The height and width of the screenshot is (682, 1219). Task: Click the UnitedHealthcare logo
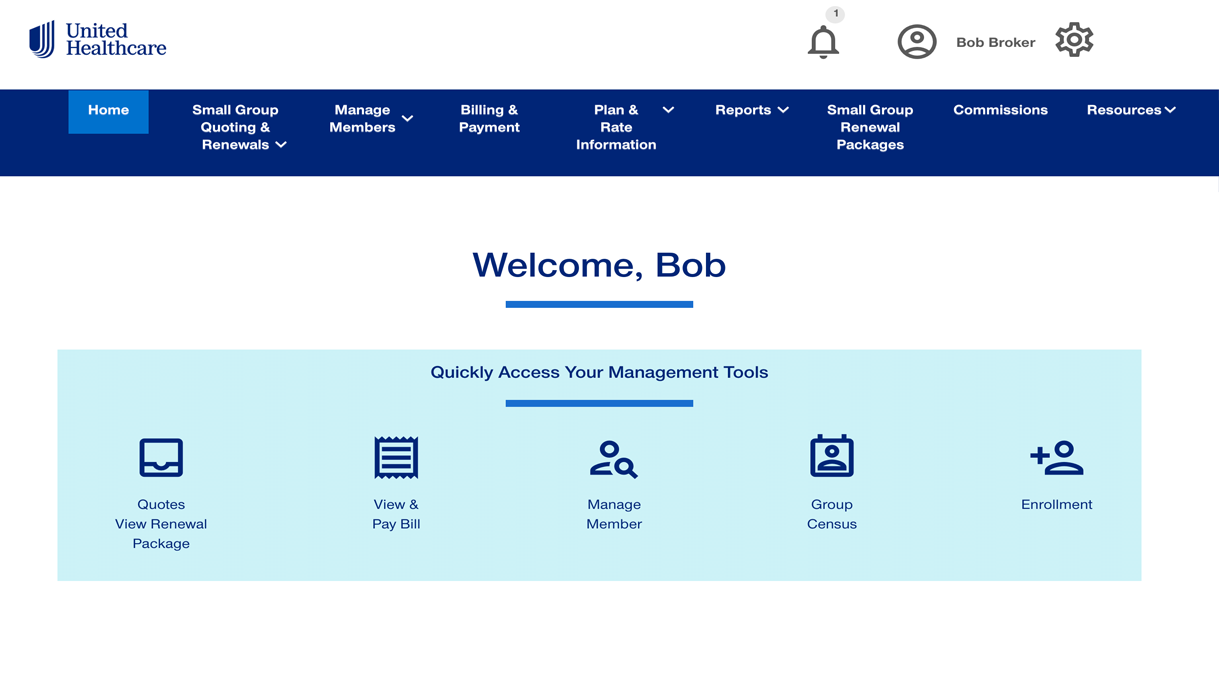point(98,40)
